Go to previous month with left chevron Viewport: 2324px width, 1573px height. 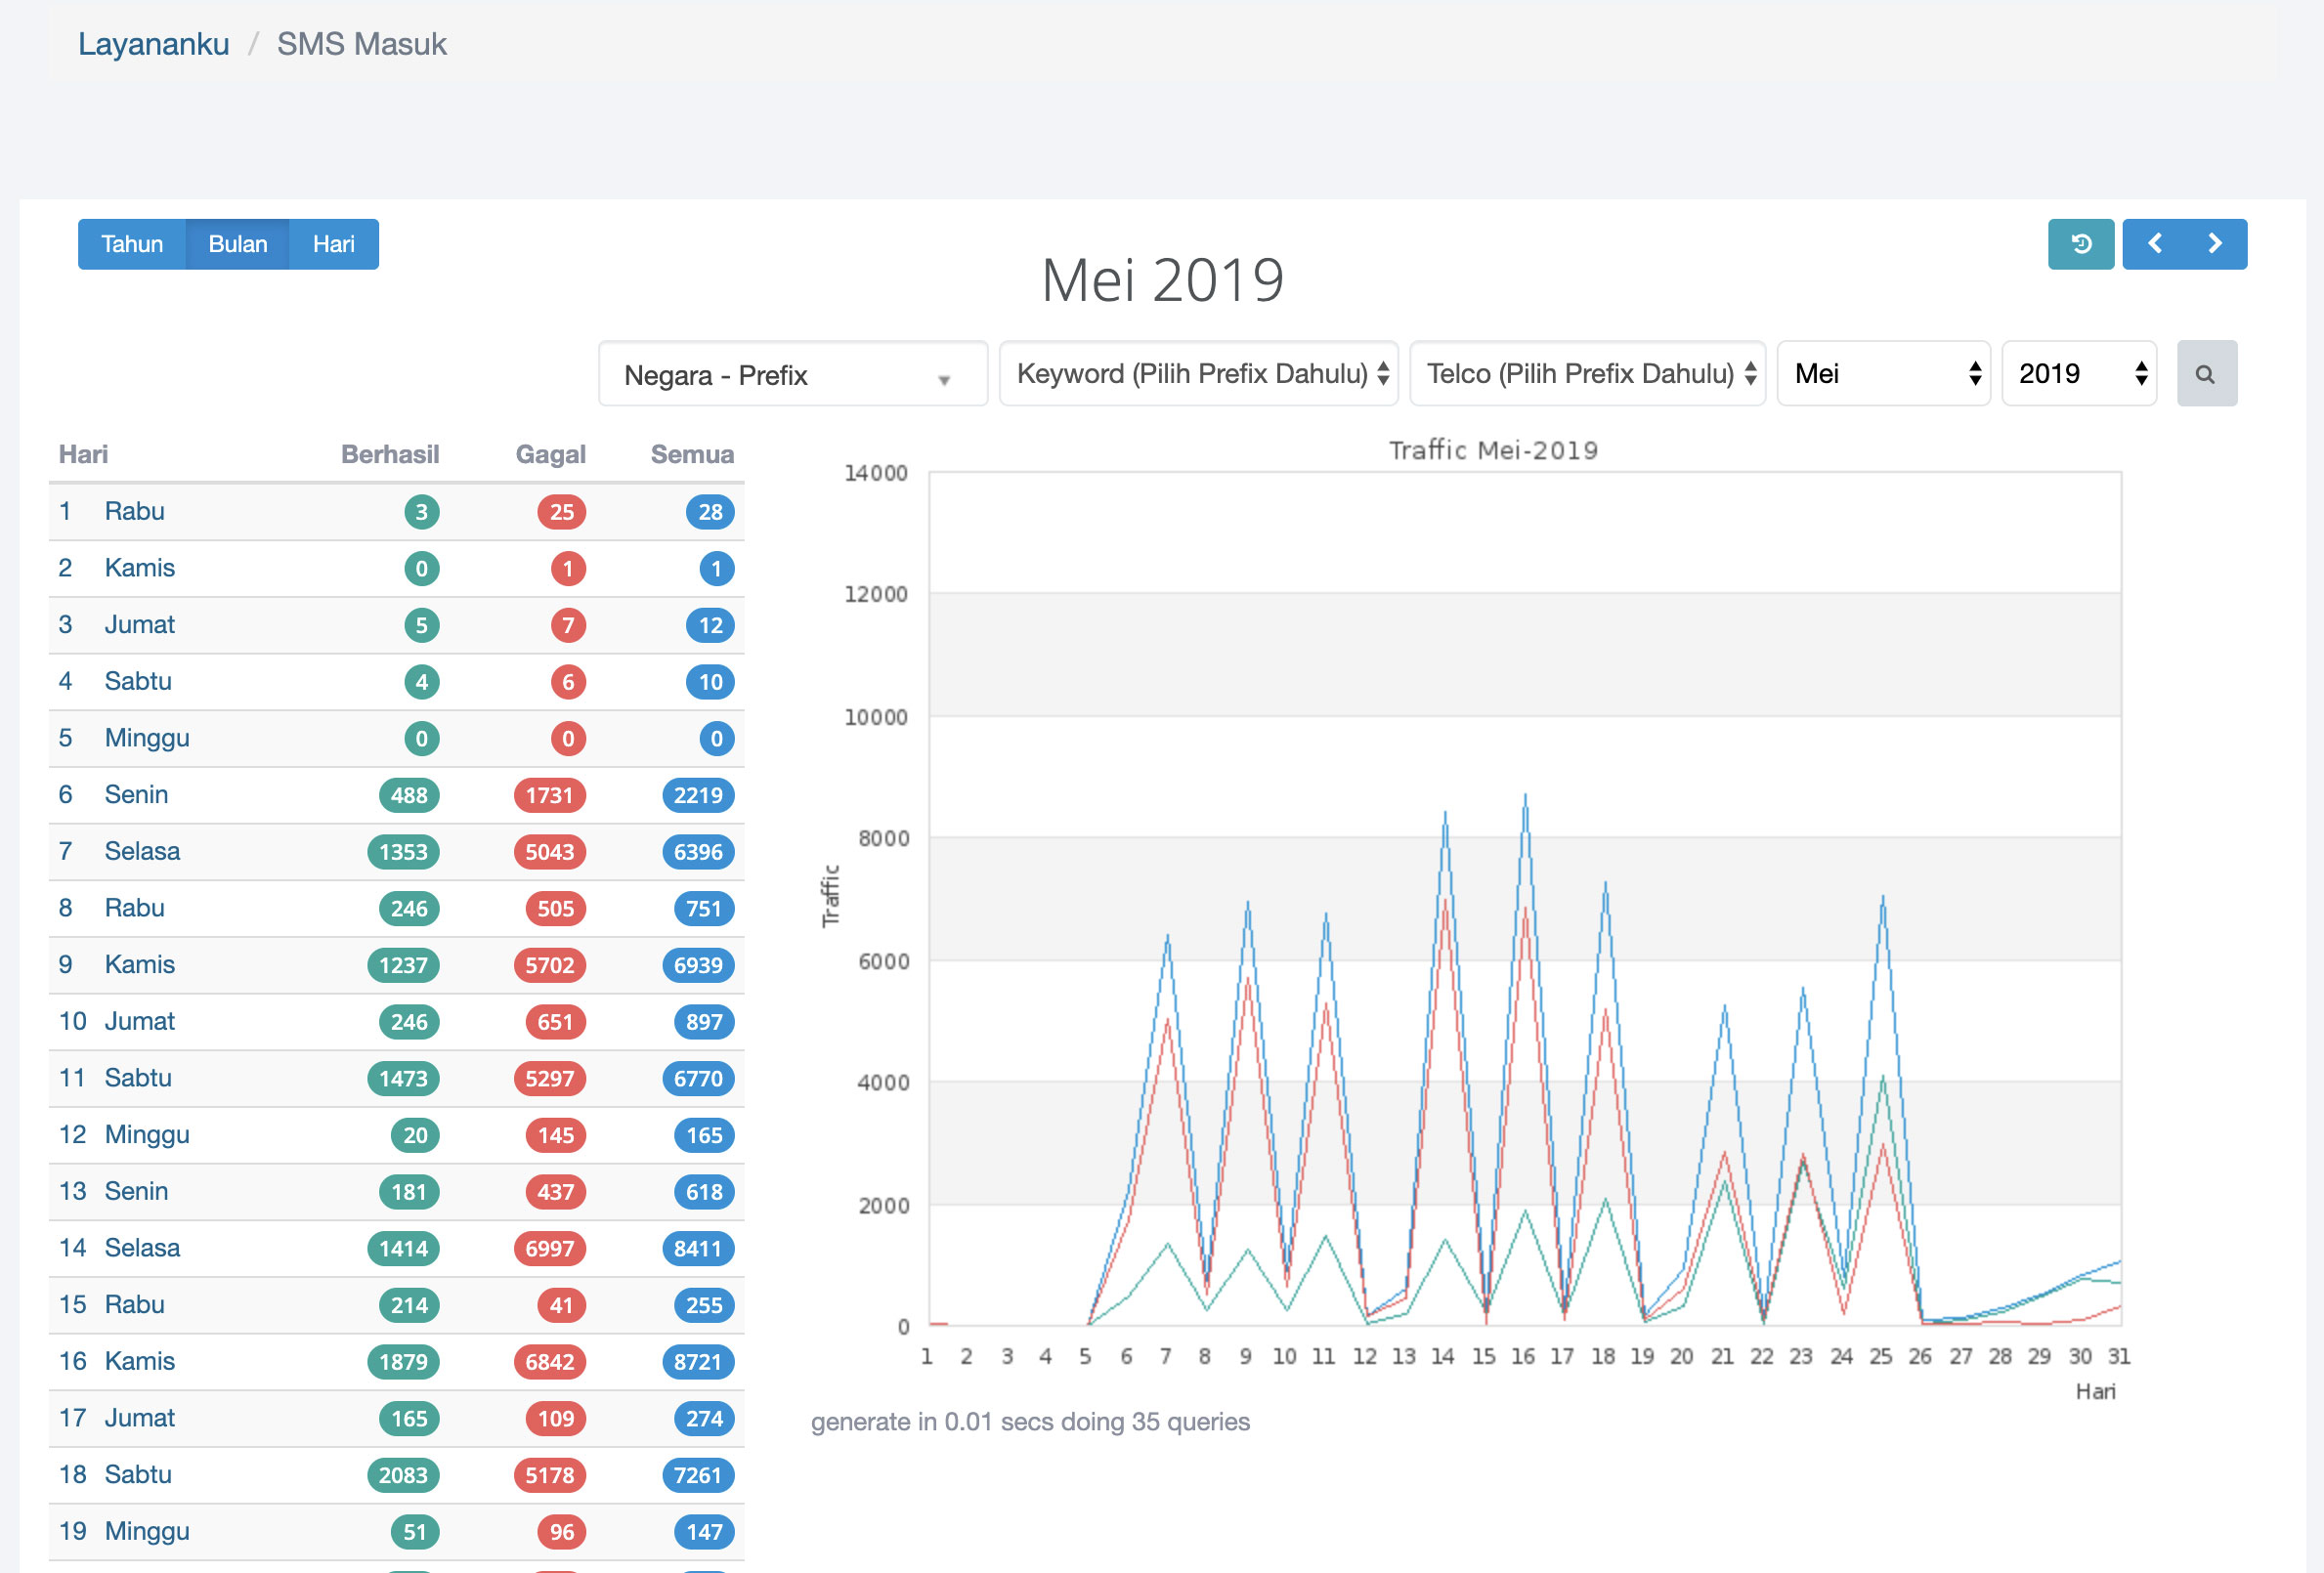tap(2155, 244)
